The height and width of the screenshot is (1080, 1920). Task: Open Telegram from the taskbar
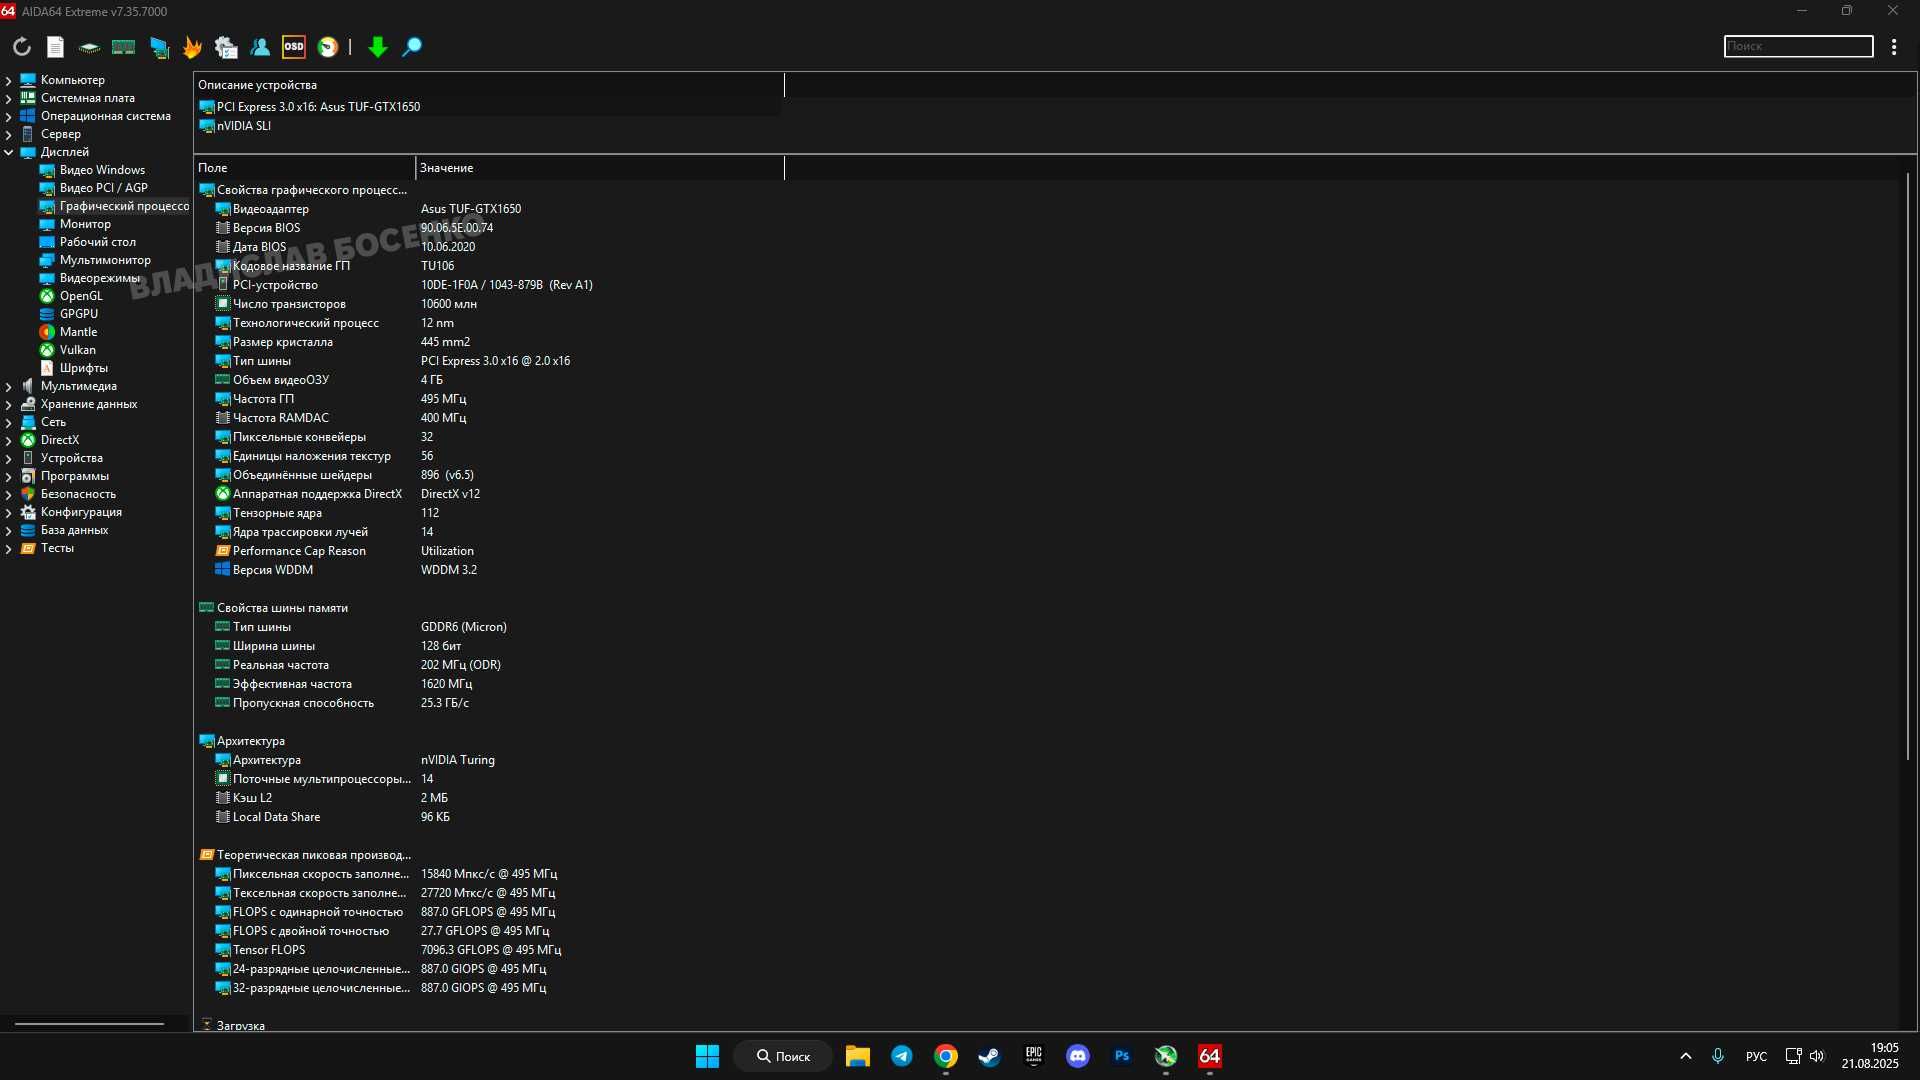click(902, 1056)
